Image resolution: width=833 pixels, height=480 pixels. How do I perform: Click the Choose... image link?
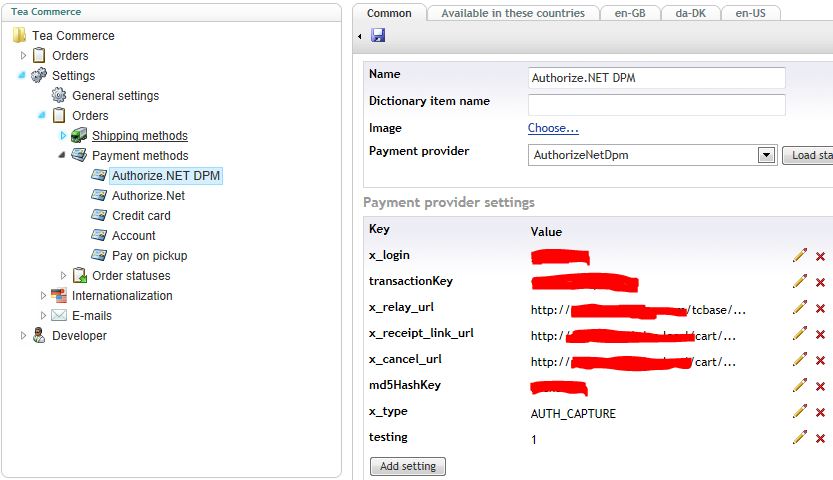pos(553,128)
